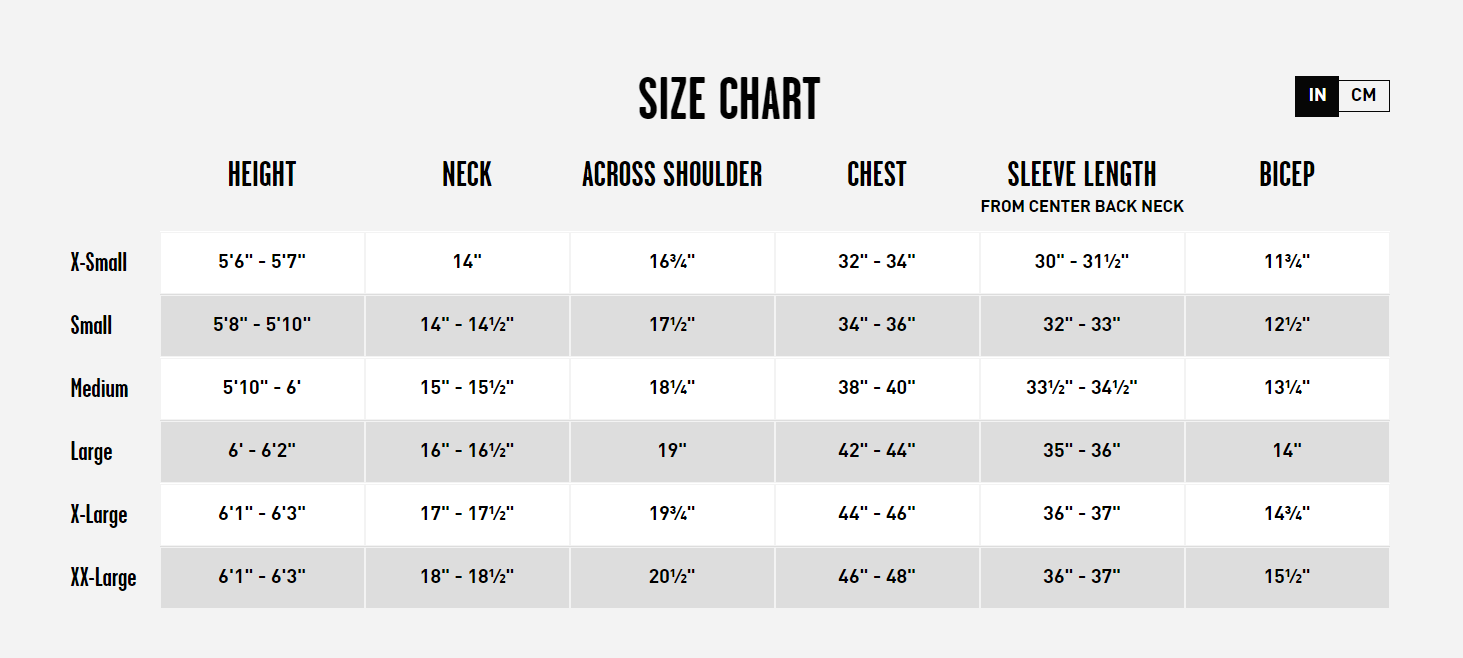Click the XX-Large row label

103,578
